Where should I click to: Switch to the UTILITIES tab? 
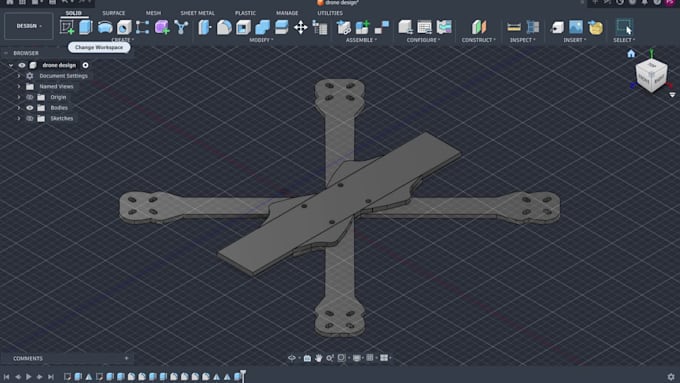pos(330,13)
